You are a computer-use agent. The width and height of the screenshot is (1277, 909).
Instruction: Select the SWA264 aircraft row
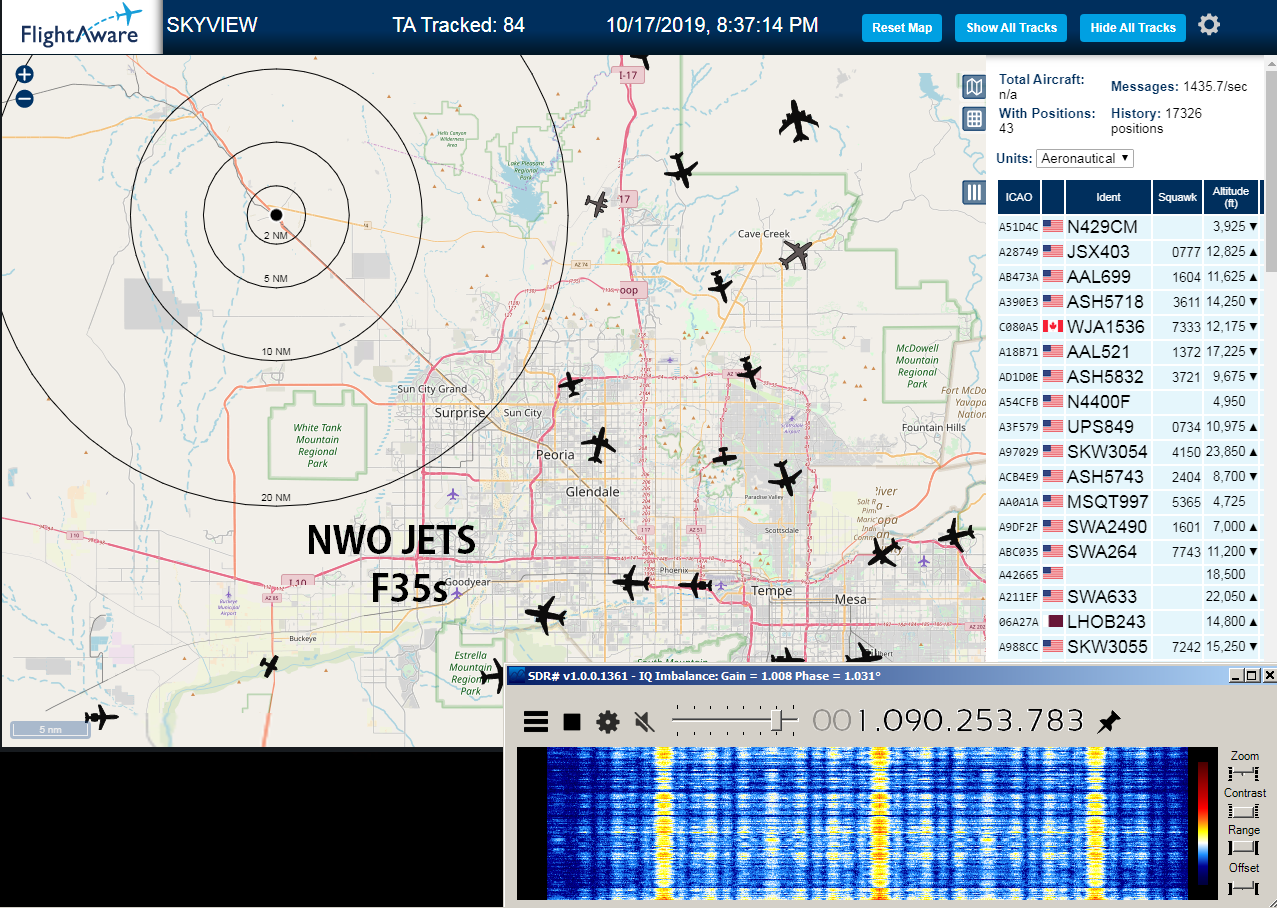pos(1130,552)
